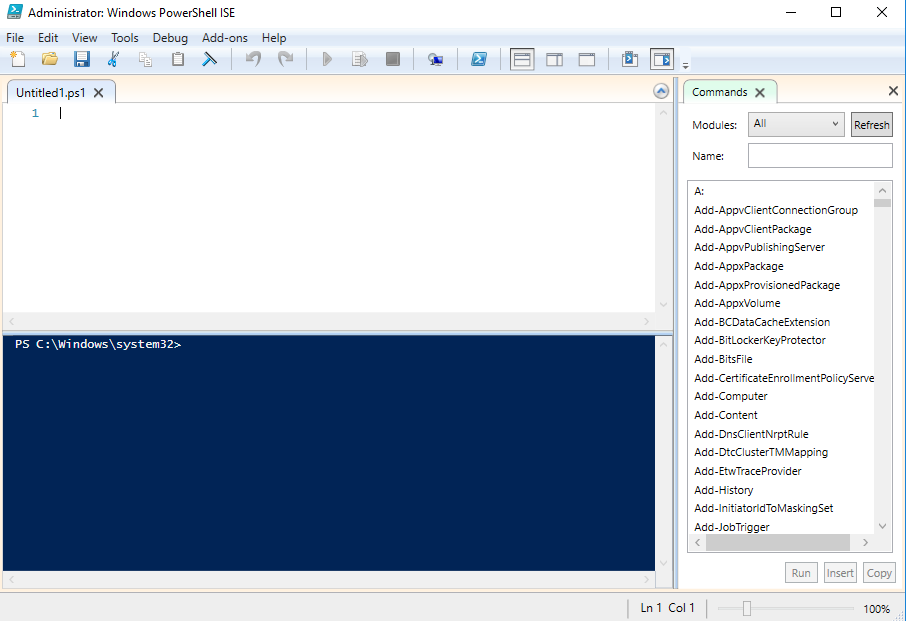Click the New script toolbar icon
Screen dimensions: 906x621
18,59
